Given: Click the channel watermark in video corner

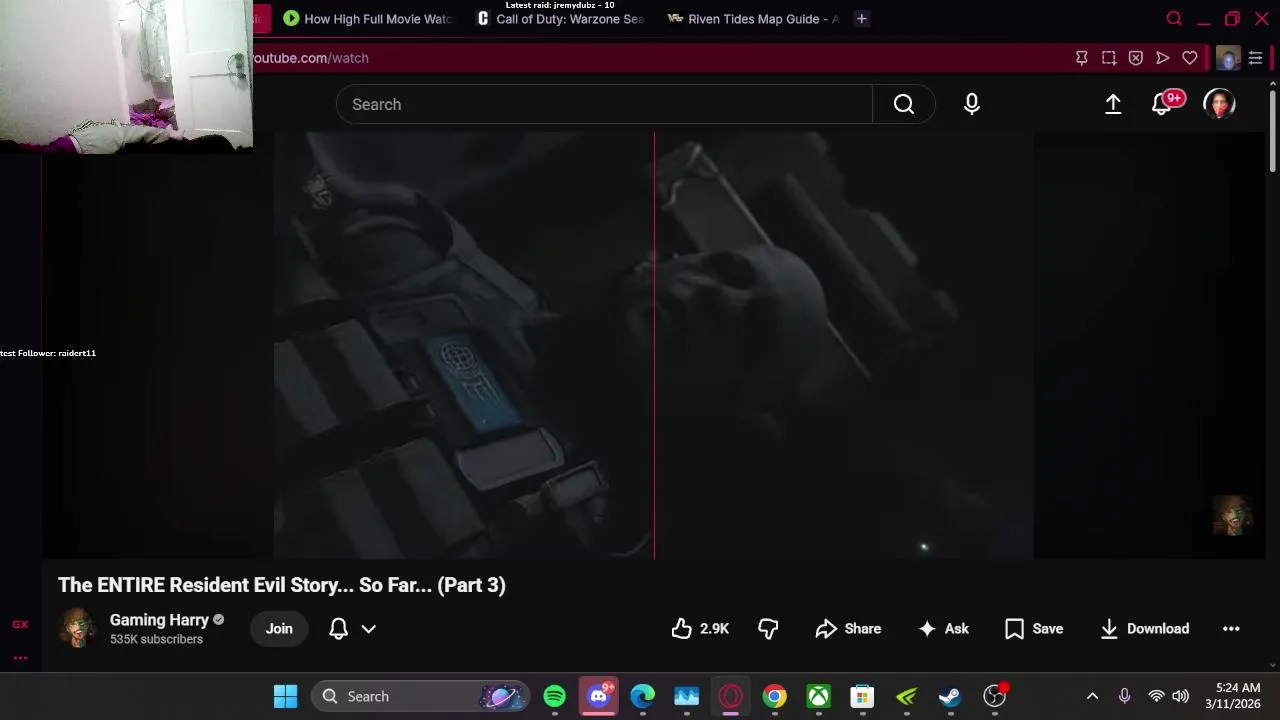Looking at the screenshot, I should pos(1232,515).
